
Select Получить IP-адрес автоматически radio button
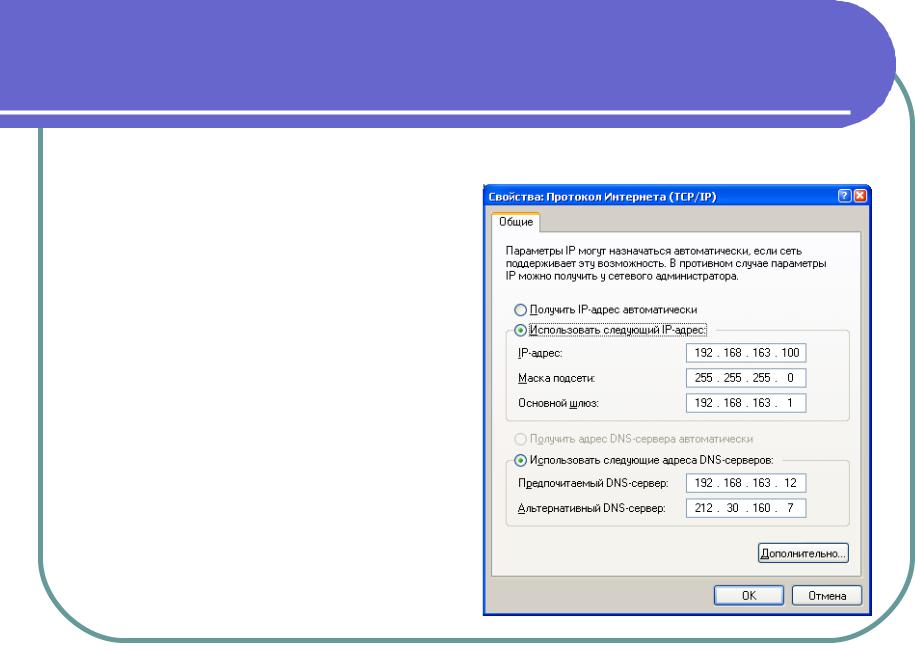(520, 310)
